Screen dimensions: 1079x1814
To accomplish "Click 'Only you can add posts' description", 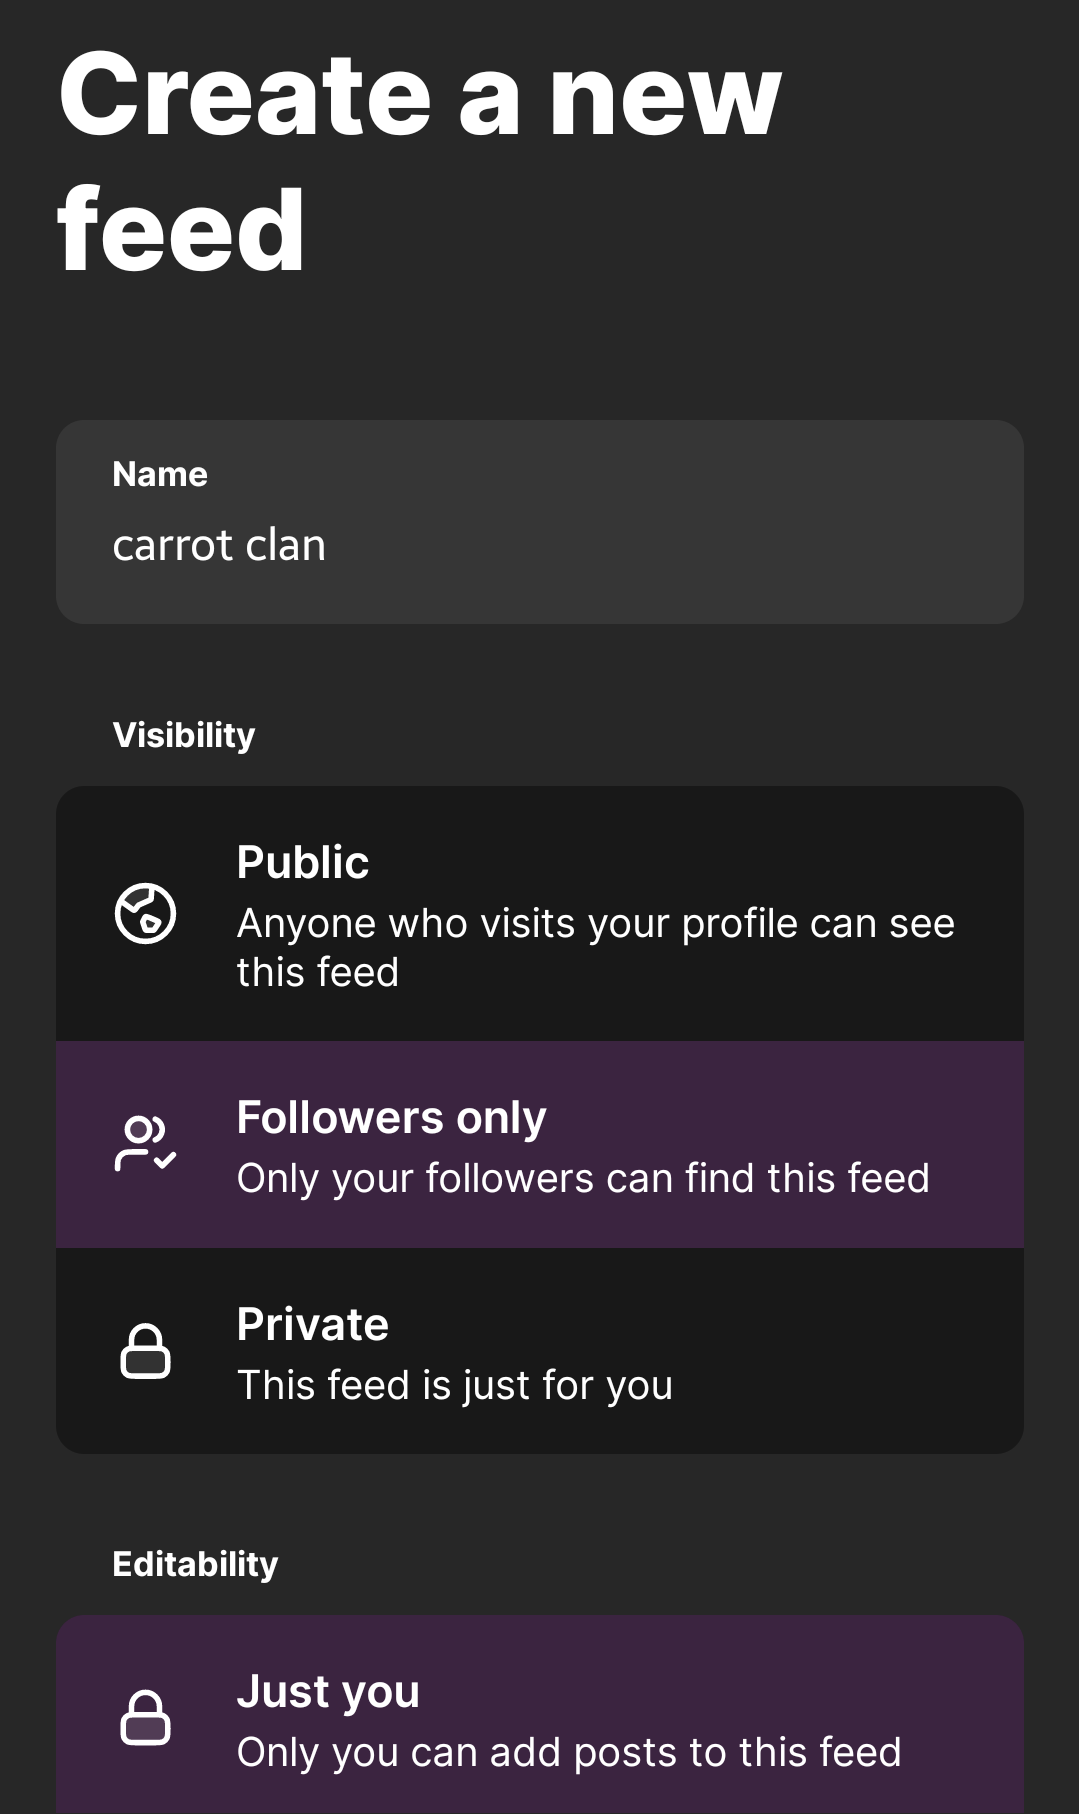I will pos(569,1752).
